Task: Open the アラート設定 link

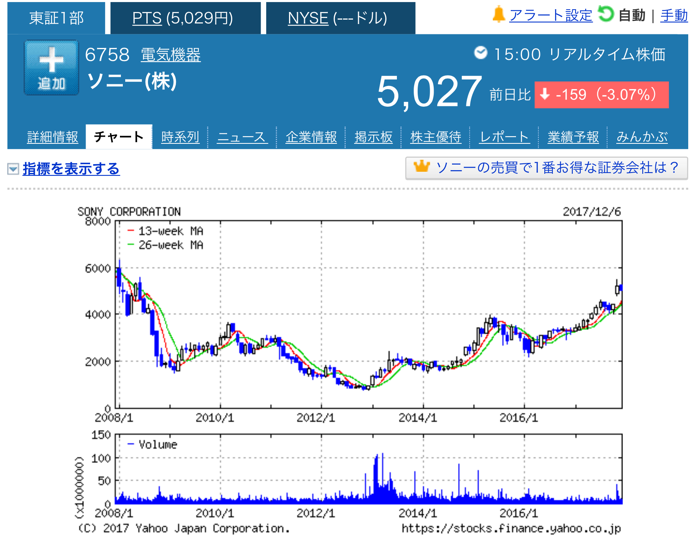Action: pyautogui.click(x=551, y=16)
